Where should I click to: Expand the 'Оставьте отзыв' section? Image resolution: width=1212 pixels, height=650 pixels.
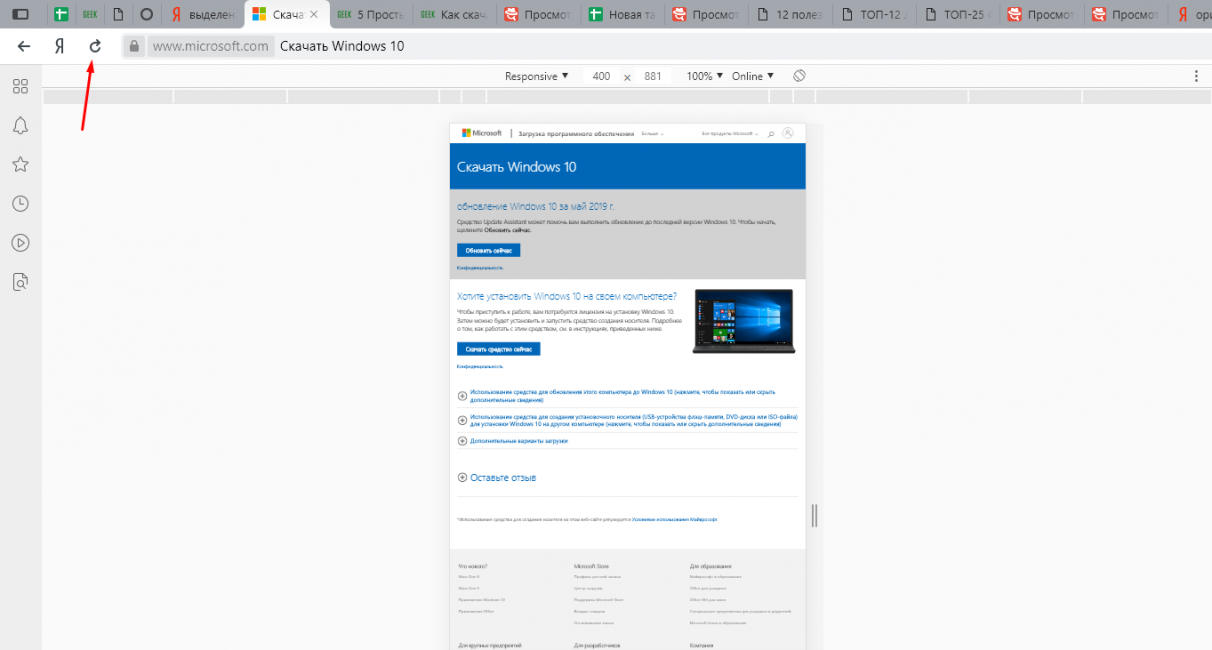click(x=497, y=478)
